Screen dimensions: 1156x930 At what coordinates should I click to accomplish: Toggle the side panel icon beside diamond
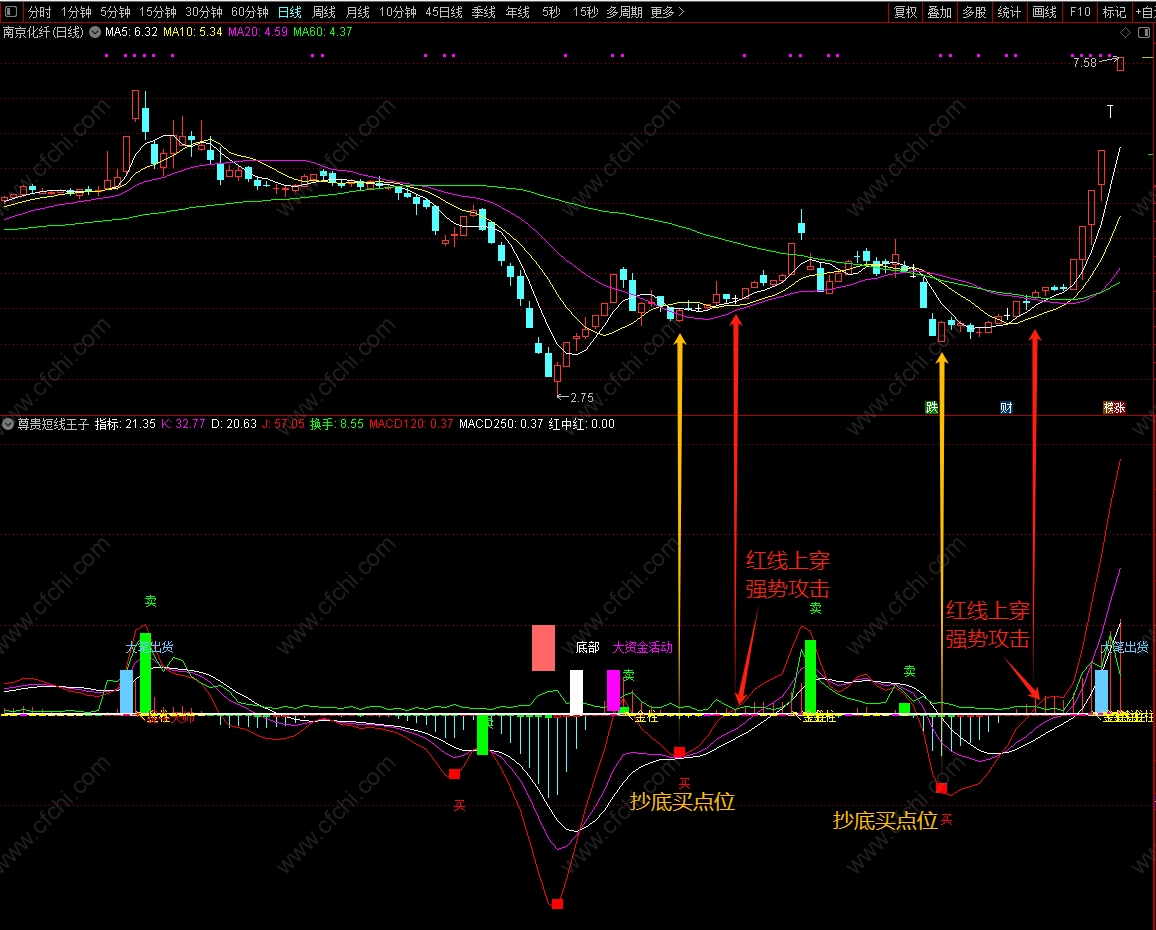[1144, 32]
